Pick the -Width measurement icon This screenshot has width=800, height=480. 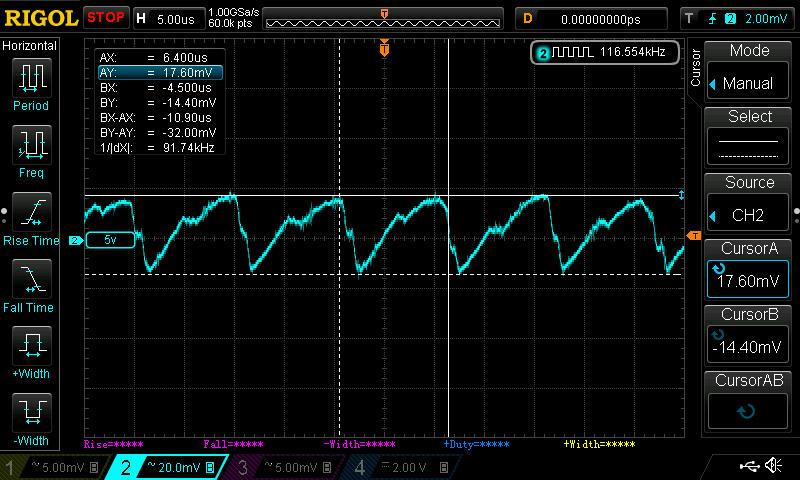(x=31, y=418)
